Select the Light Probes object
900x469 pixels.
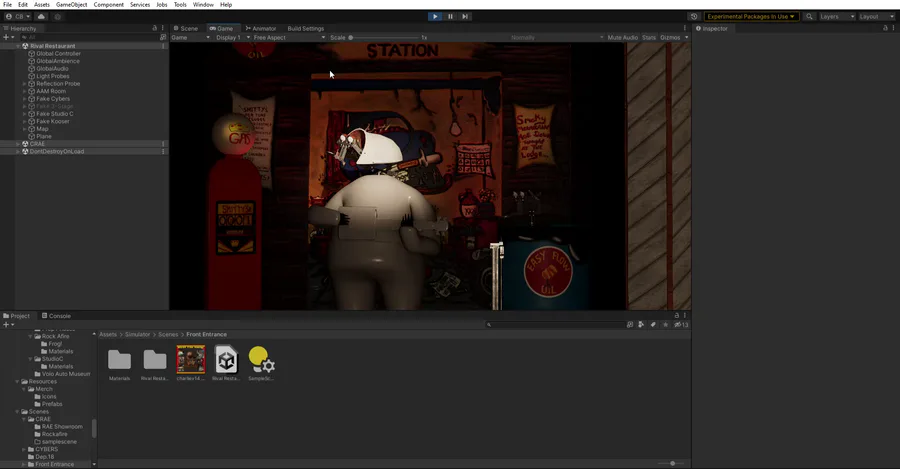[52, 76]
